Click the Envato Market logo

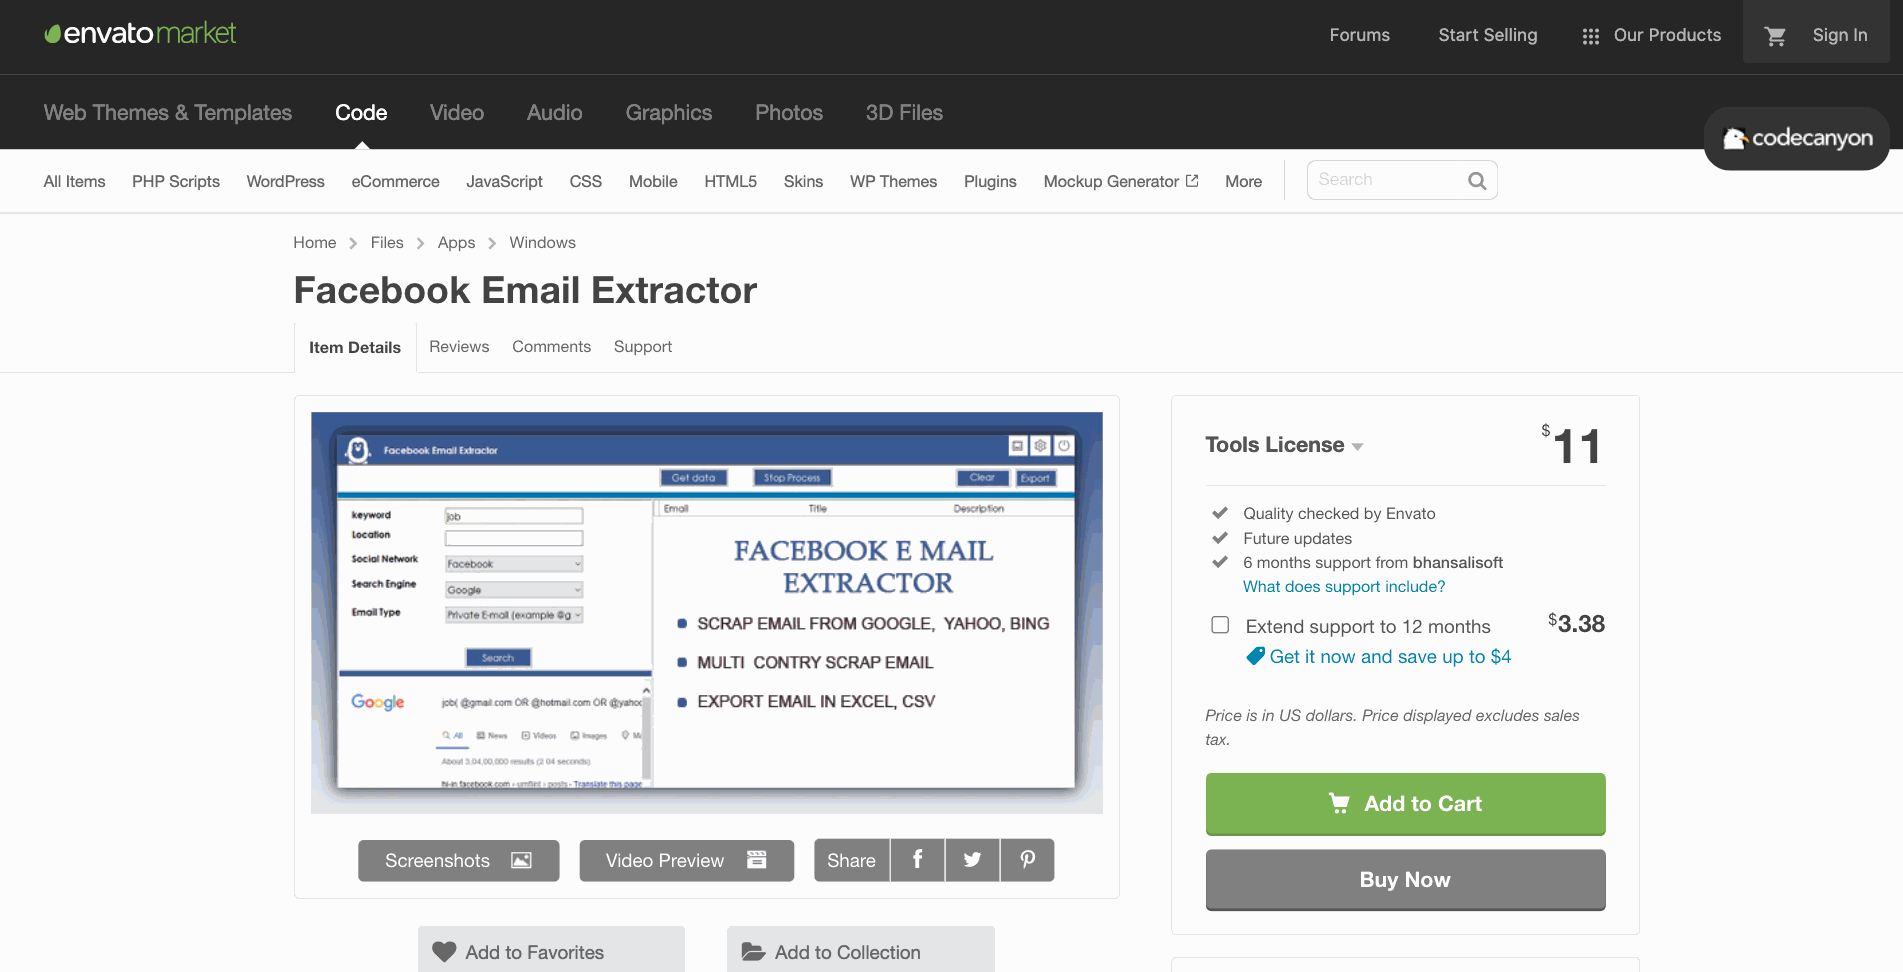(x=139, y=33)
